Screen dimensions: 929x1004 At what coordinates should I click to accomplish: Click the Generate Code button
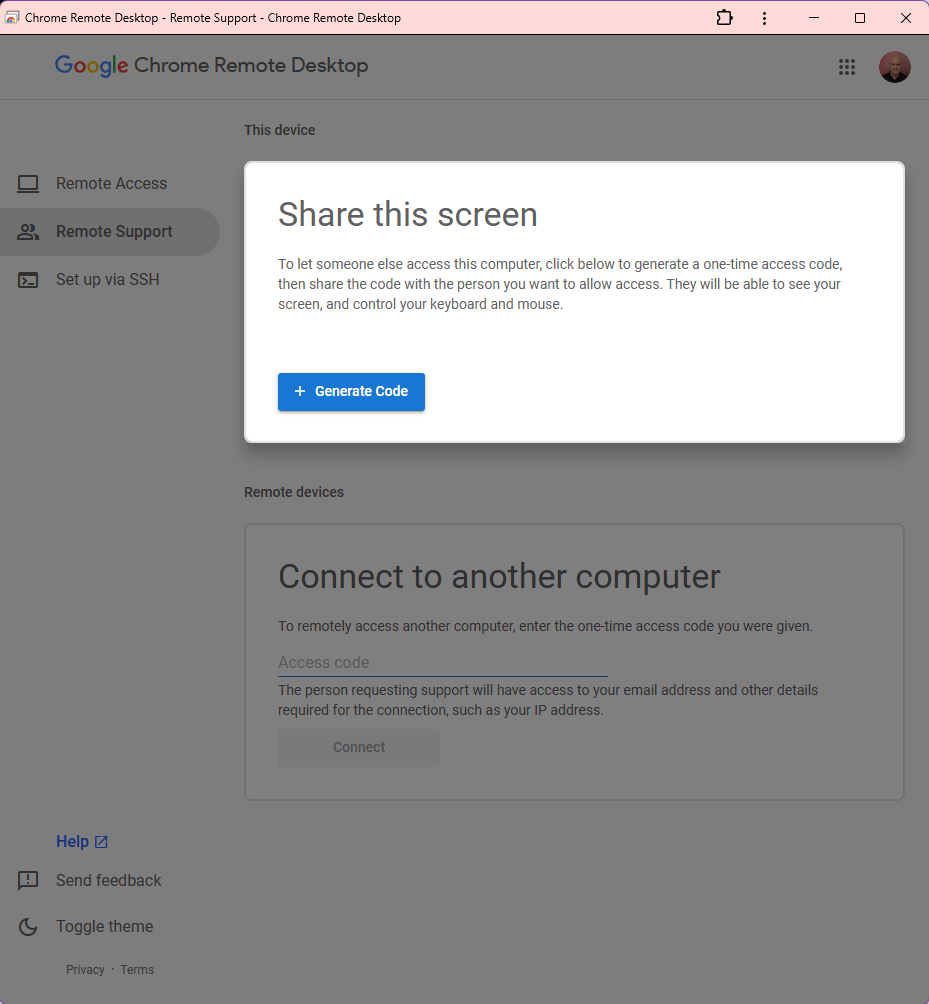pos(351,391)
